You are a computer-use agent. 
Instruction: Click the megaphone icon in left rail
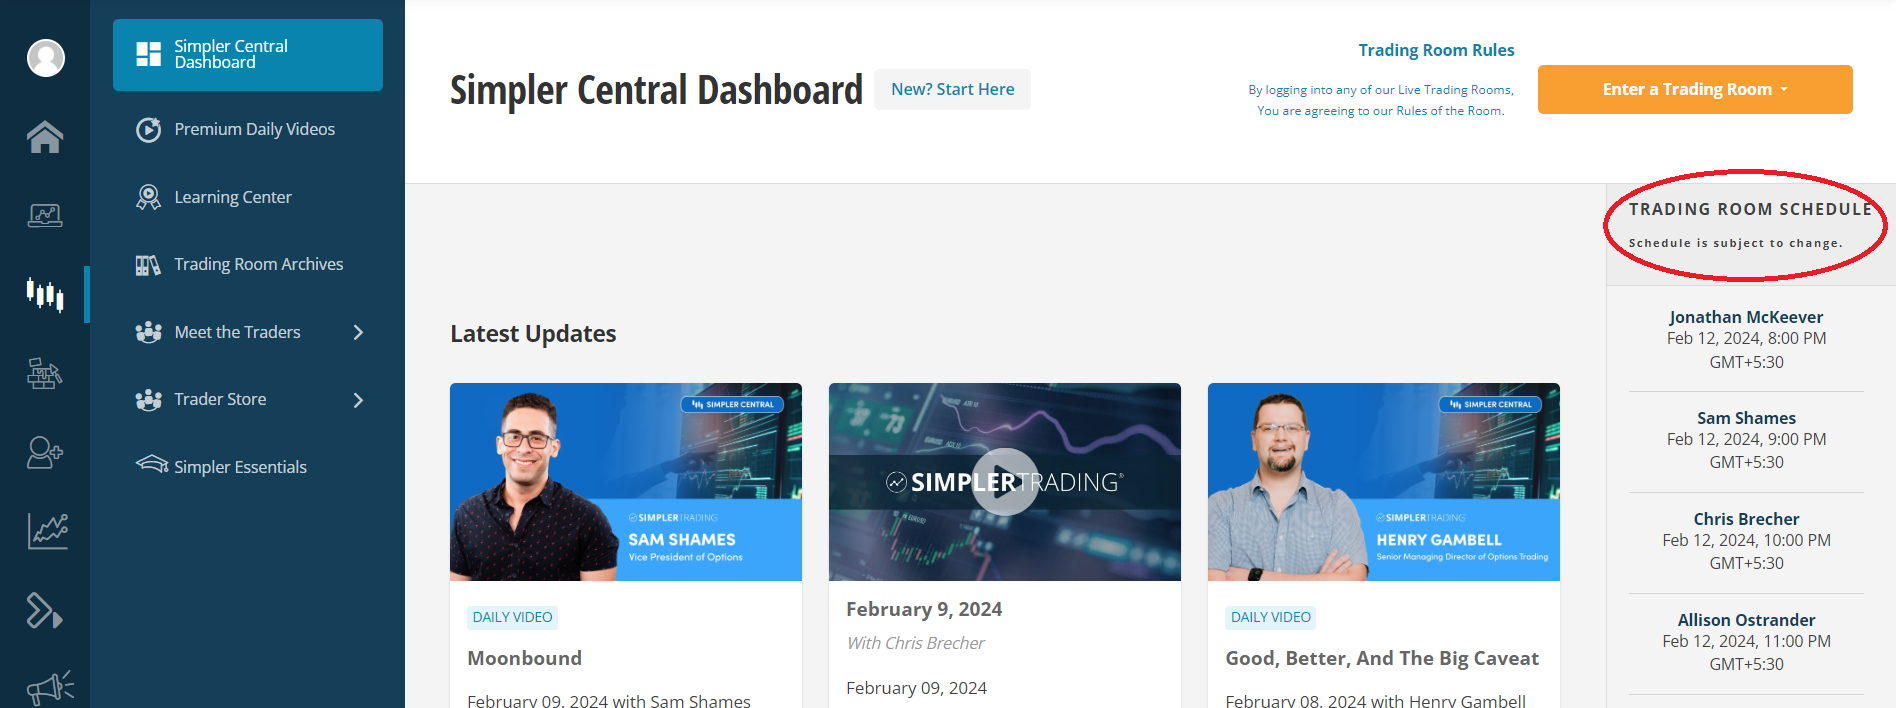[49, 688]
